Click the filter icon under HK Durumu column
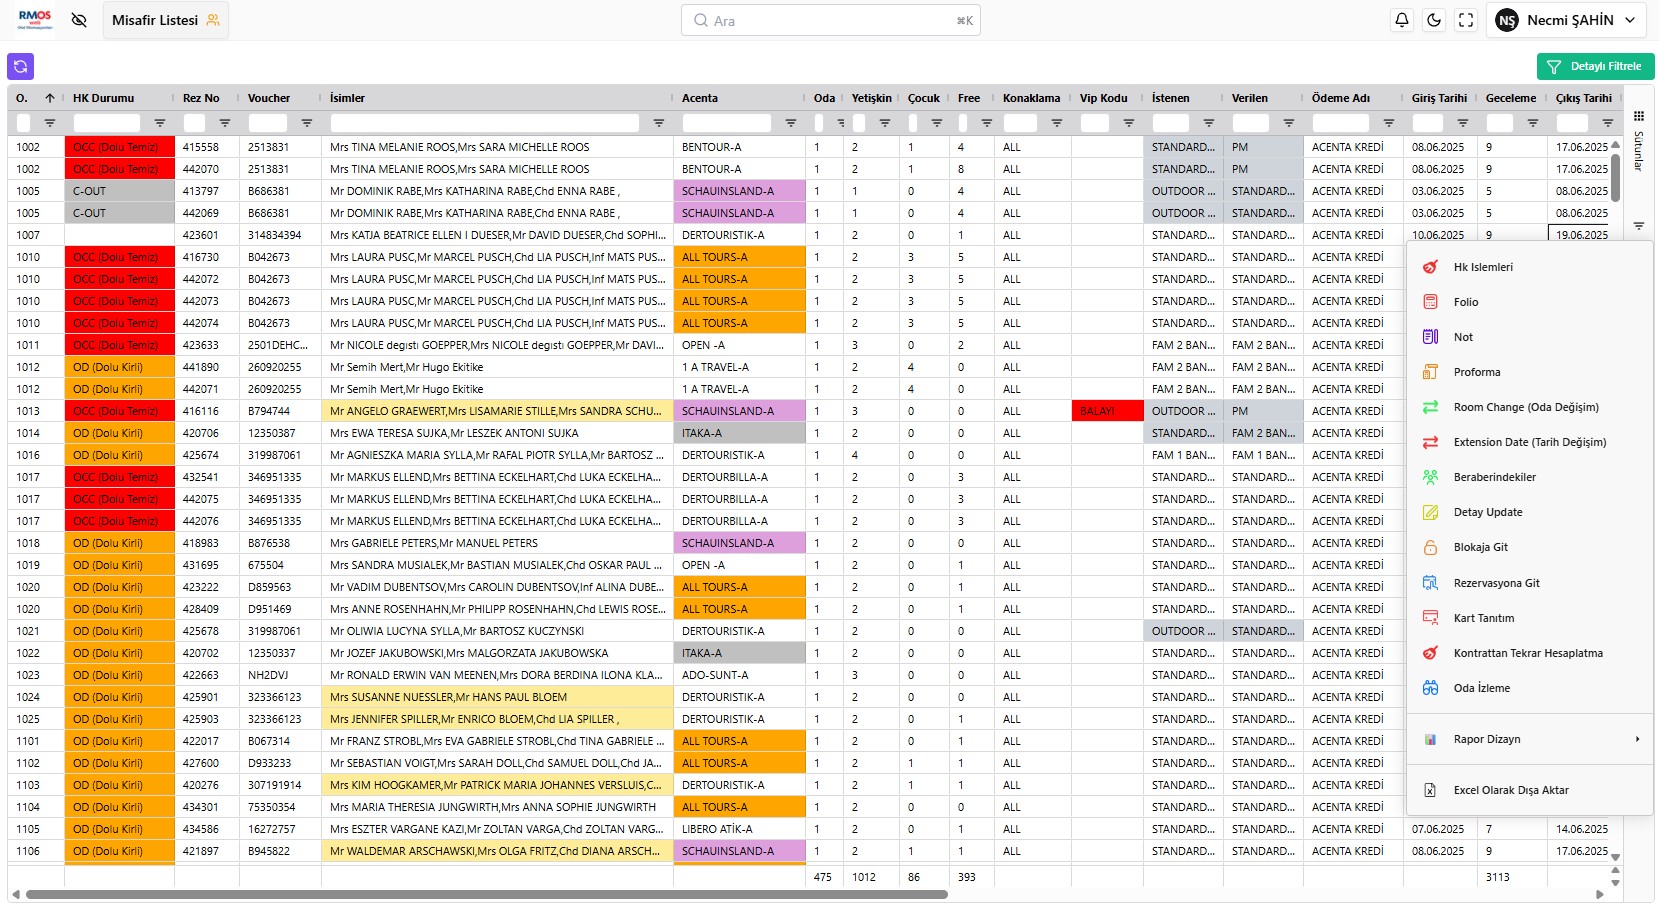1659x907 pixels. (x=159, y=123)
